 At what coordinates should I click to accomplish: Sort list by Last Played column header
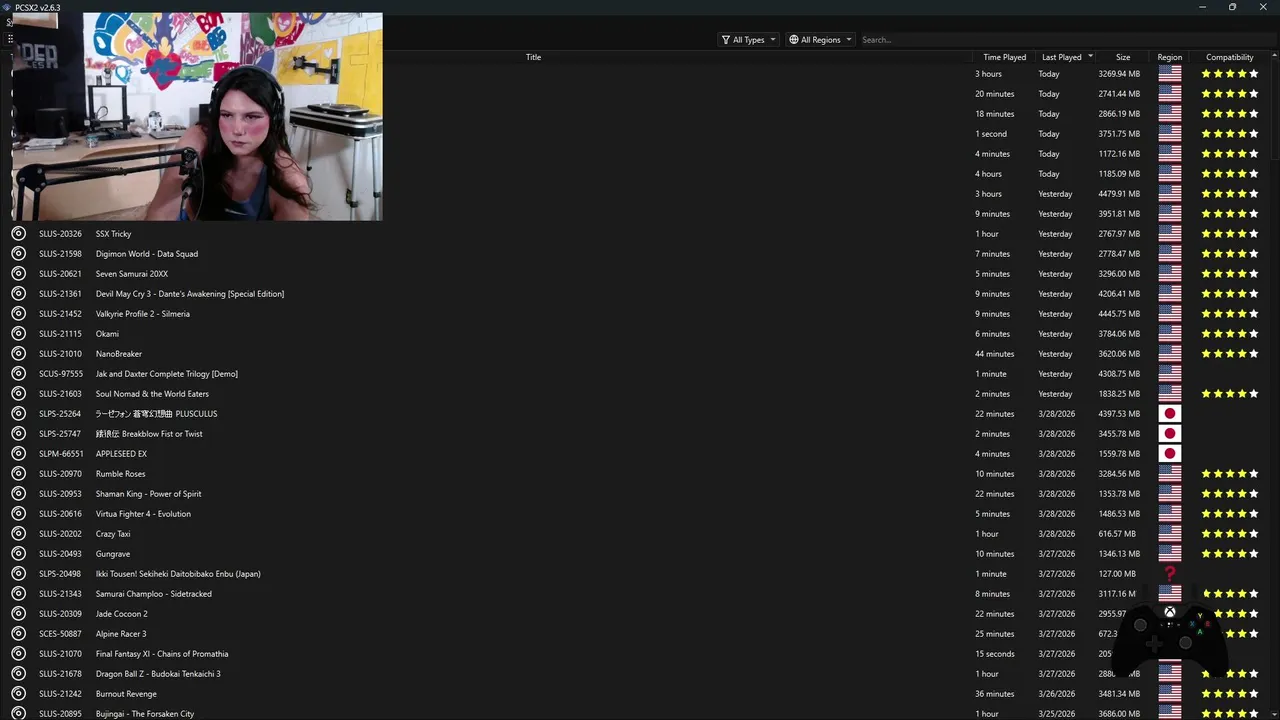(x=1062, y=57)
